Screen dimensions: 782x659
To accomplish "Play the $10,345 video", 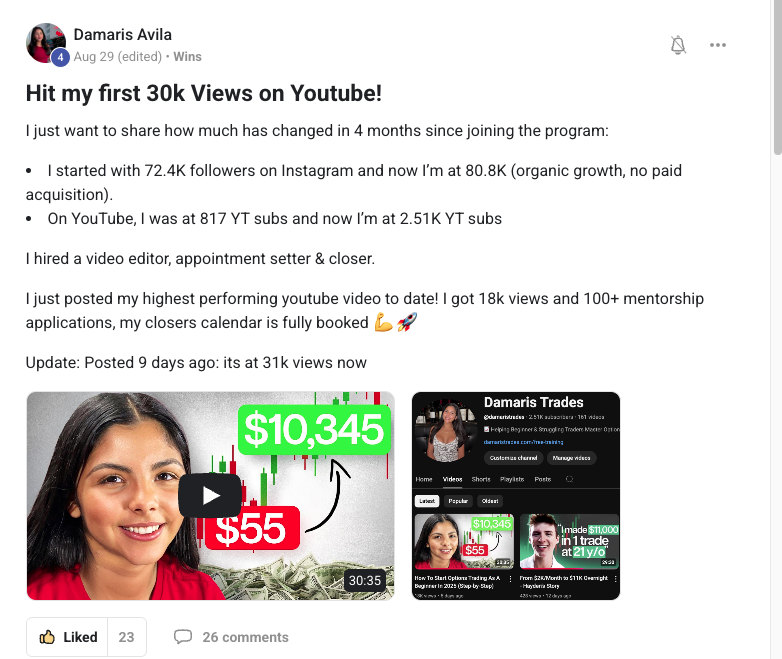I will point(210,495).
